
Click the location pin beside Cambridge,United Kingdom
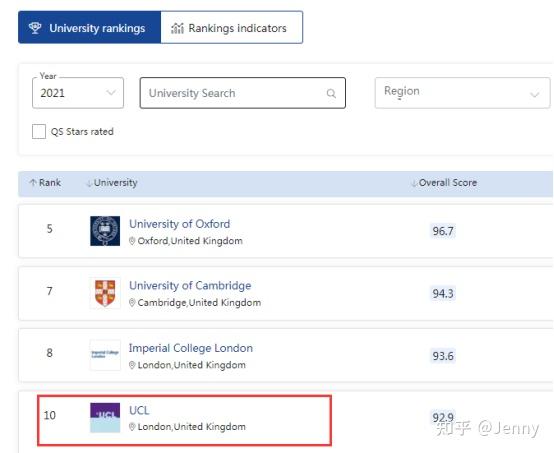pyautogui.click(x=132, y=303)
